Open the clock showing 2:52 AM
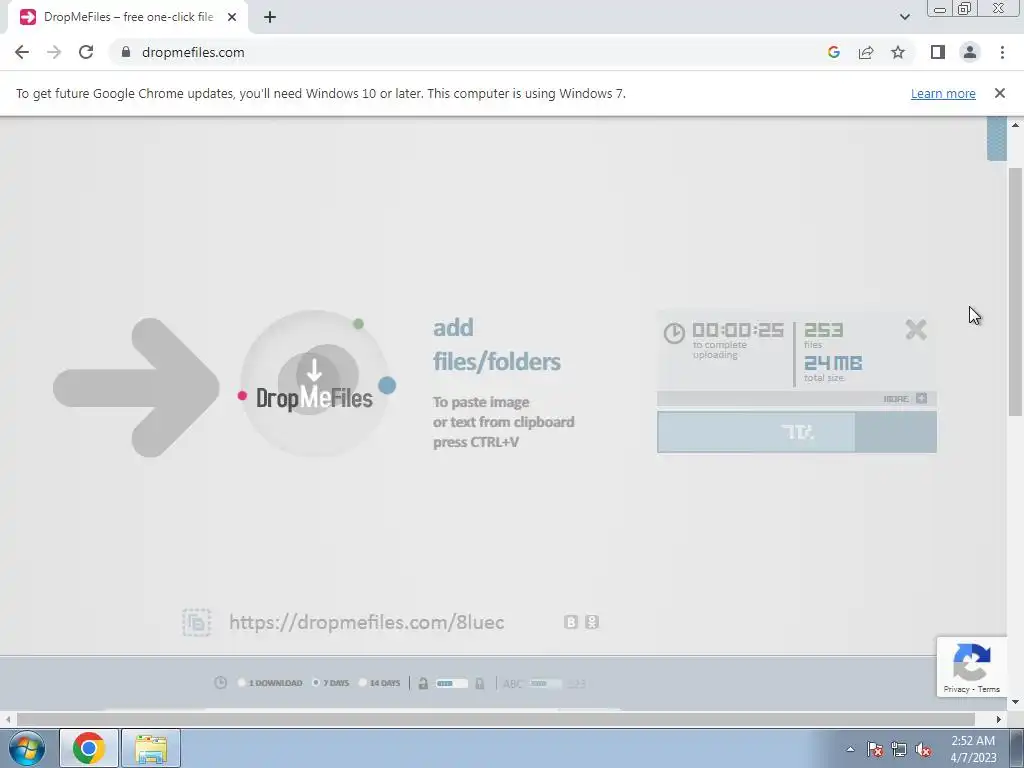Image resolution: width=1024 pixels, height=768 pixels. click(x=973, y=749)
